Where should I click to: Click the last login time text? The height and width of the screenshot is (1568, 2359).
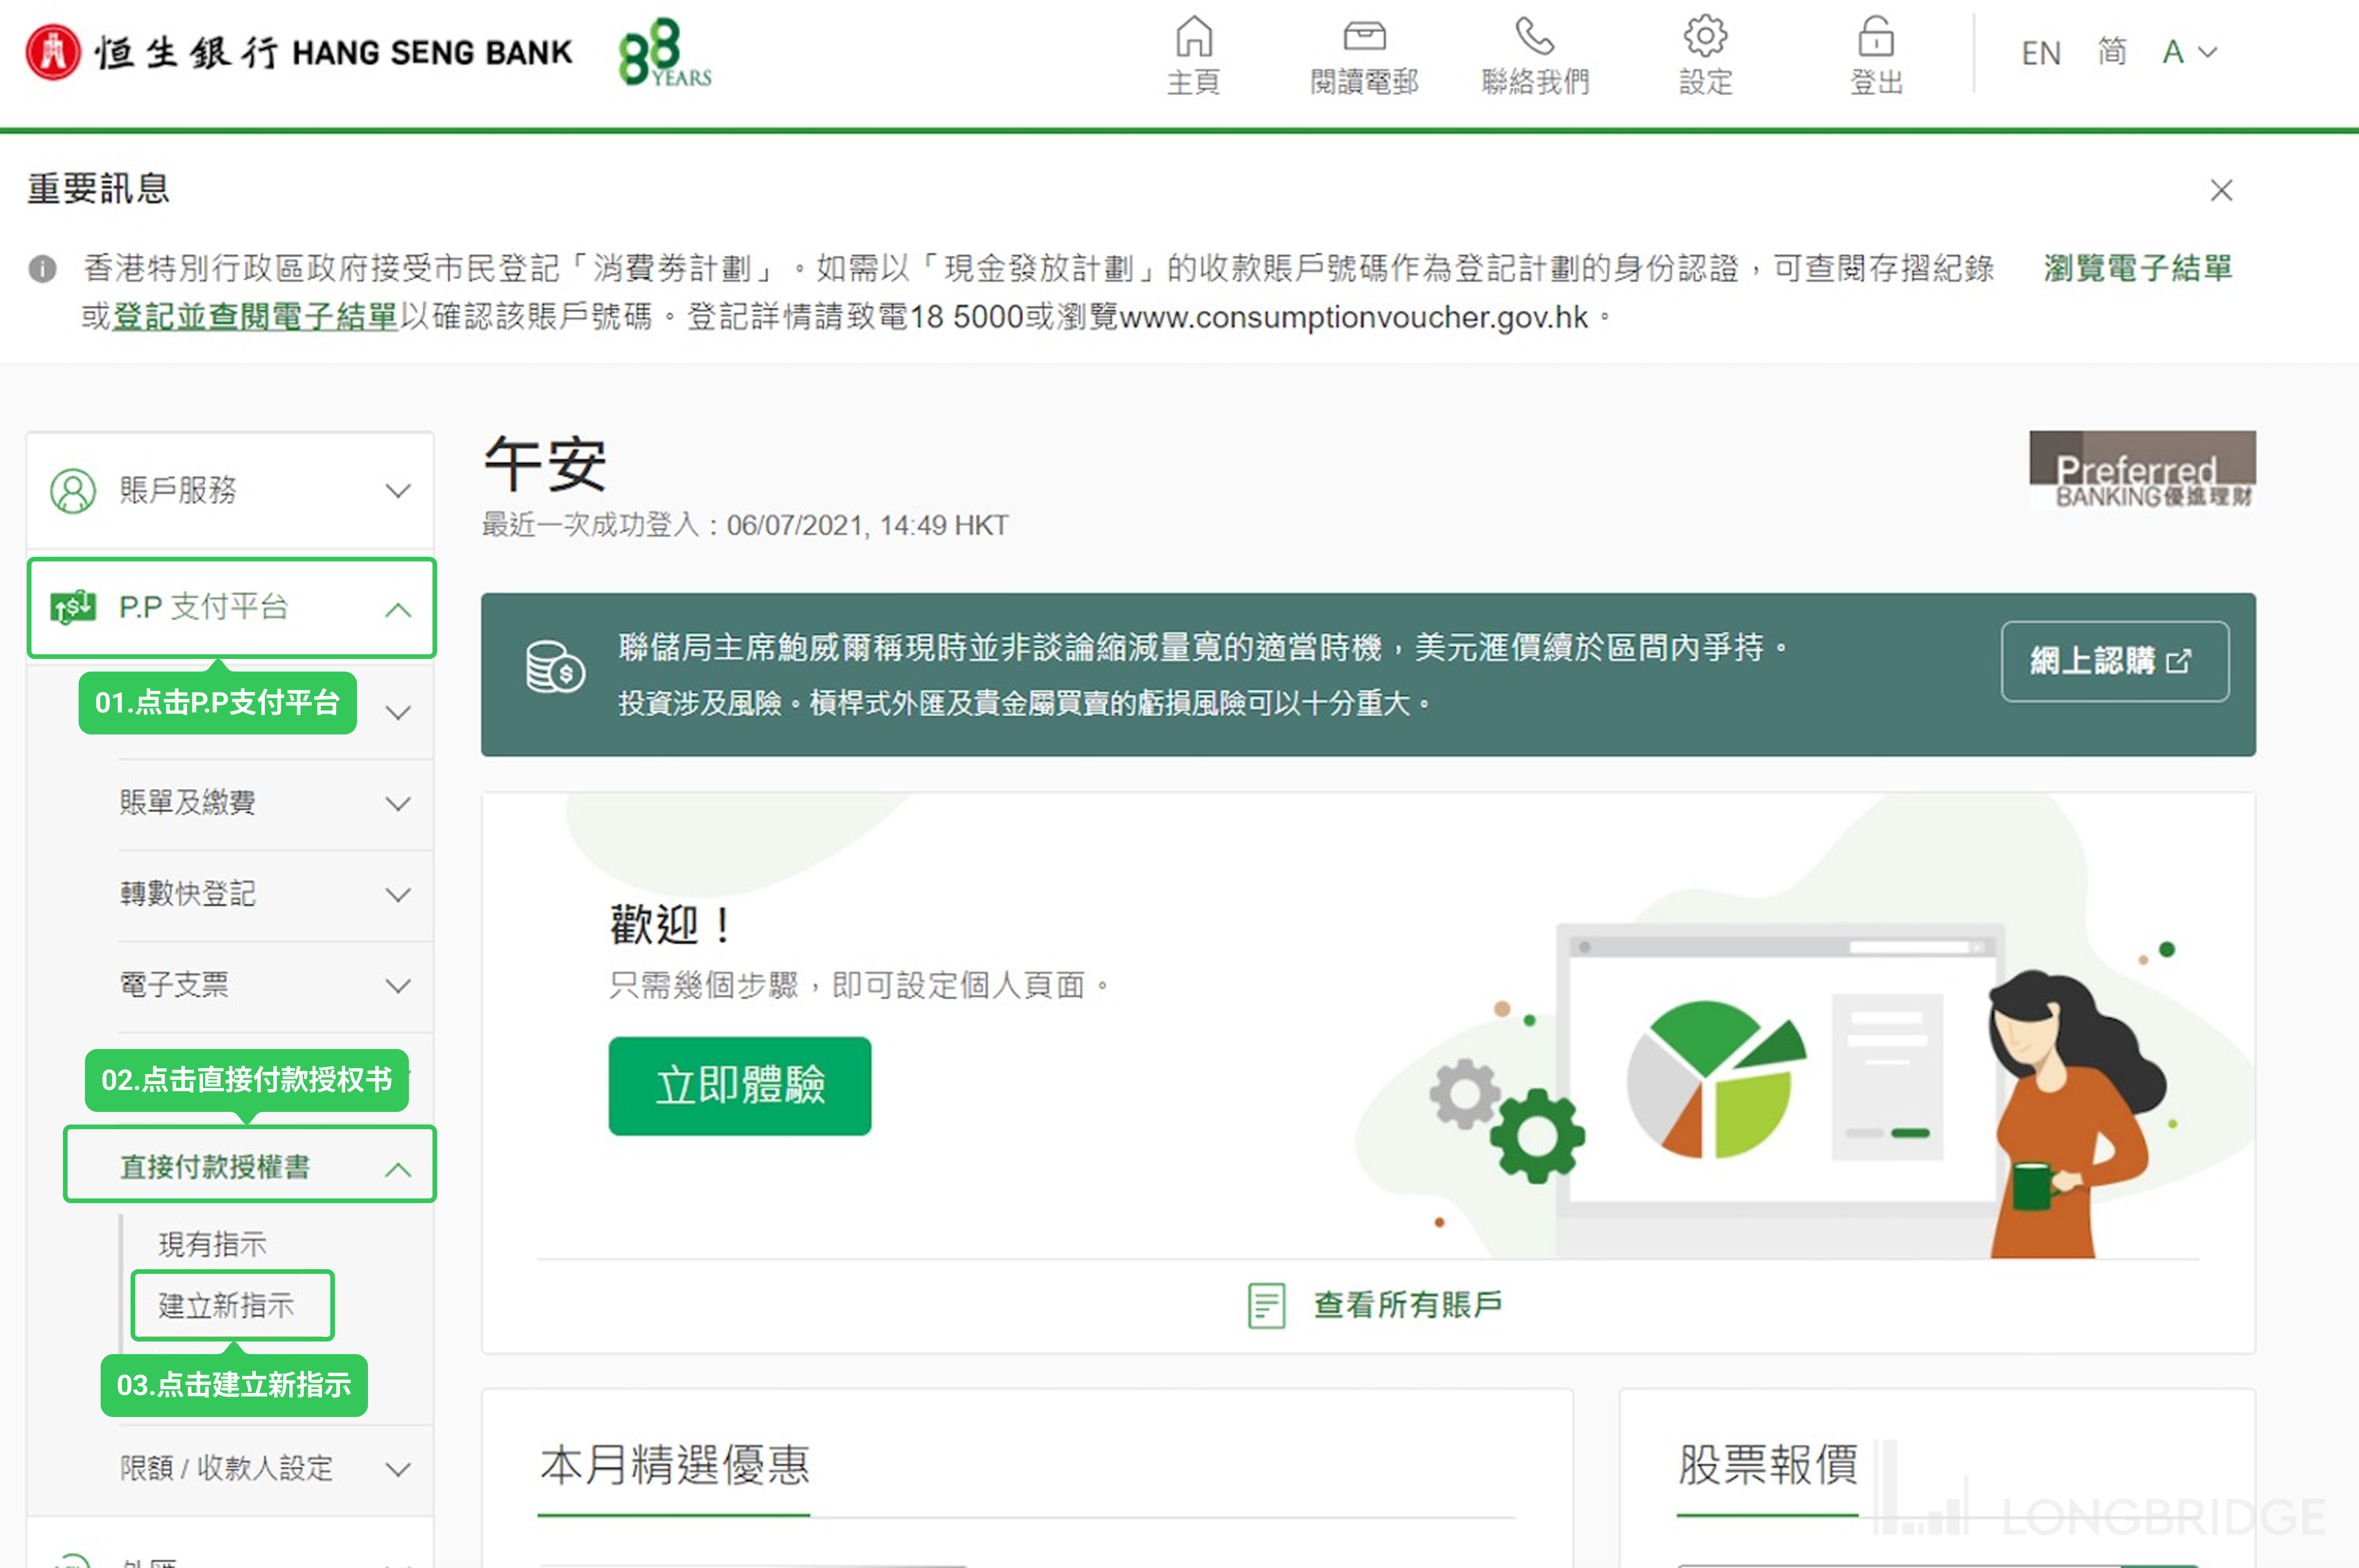745,525
